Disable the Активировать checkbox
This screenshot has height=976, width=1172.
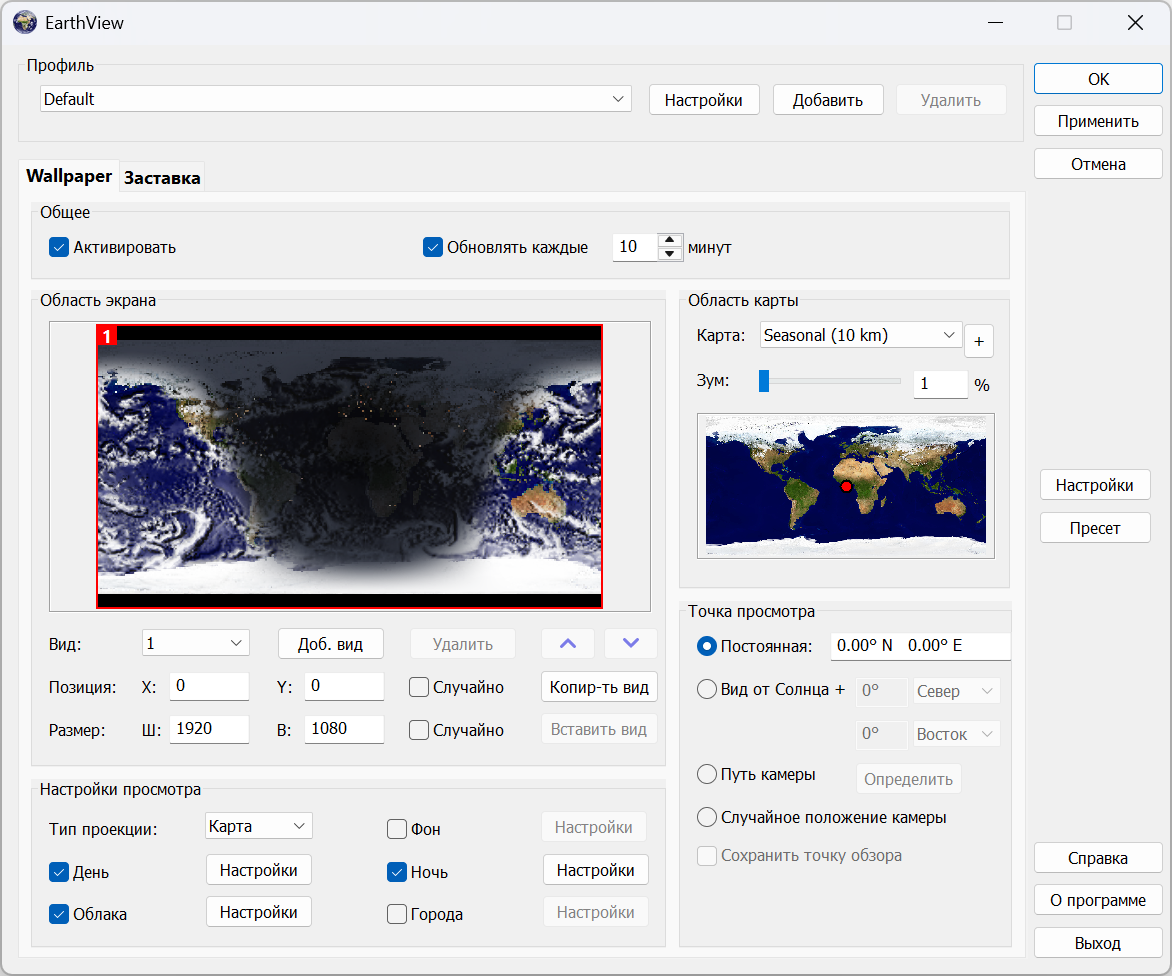click(x=59, y=247)
